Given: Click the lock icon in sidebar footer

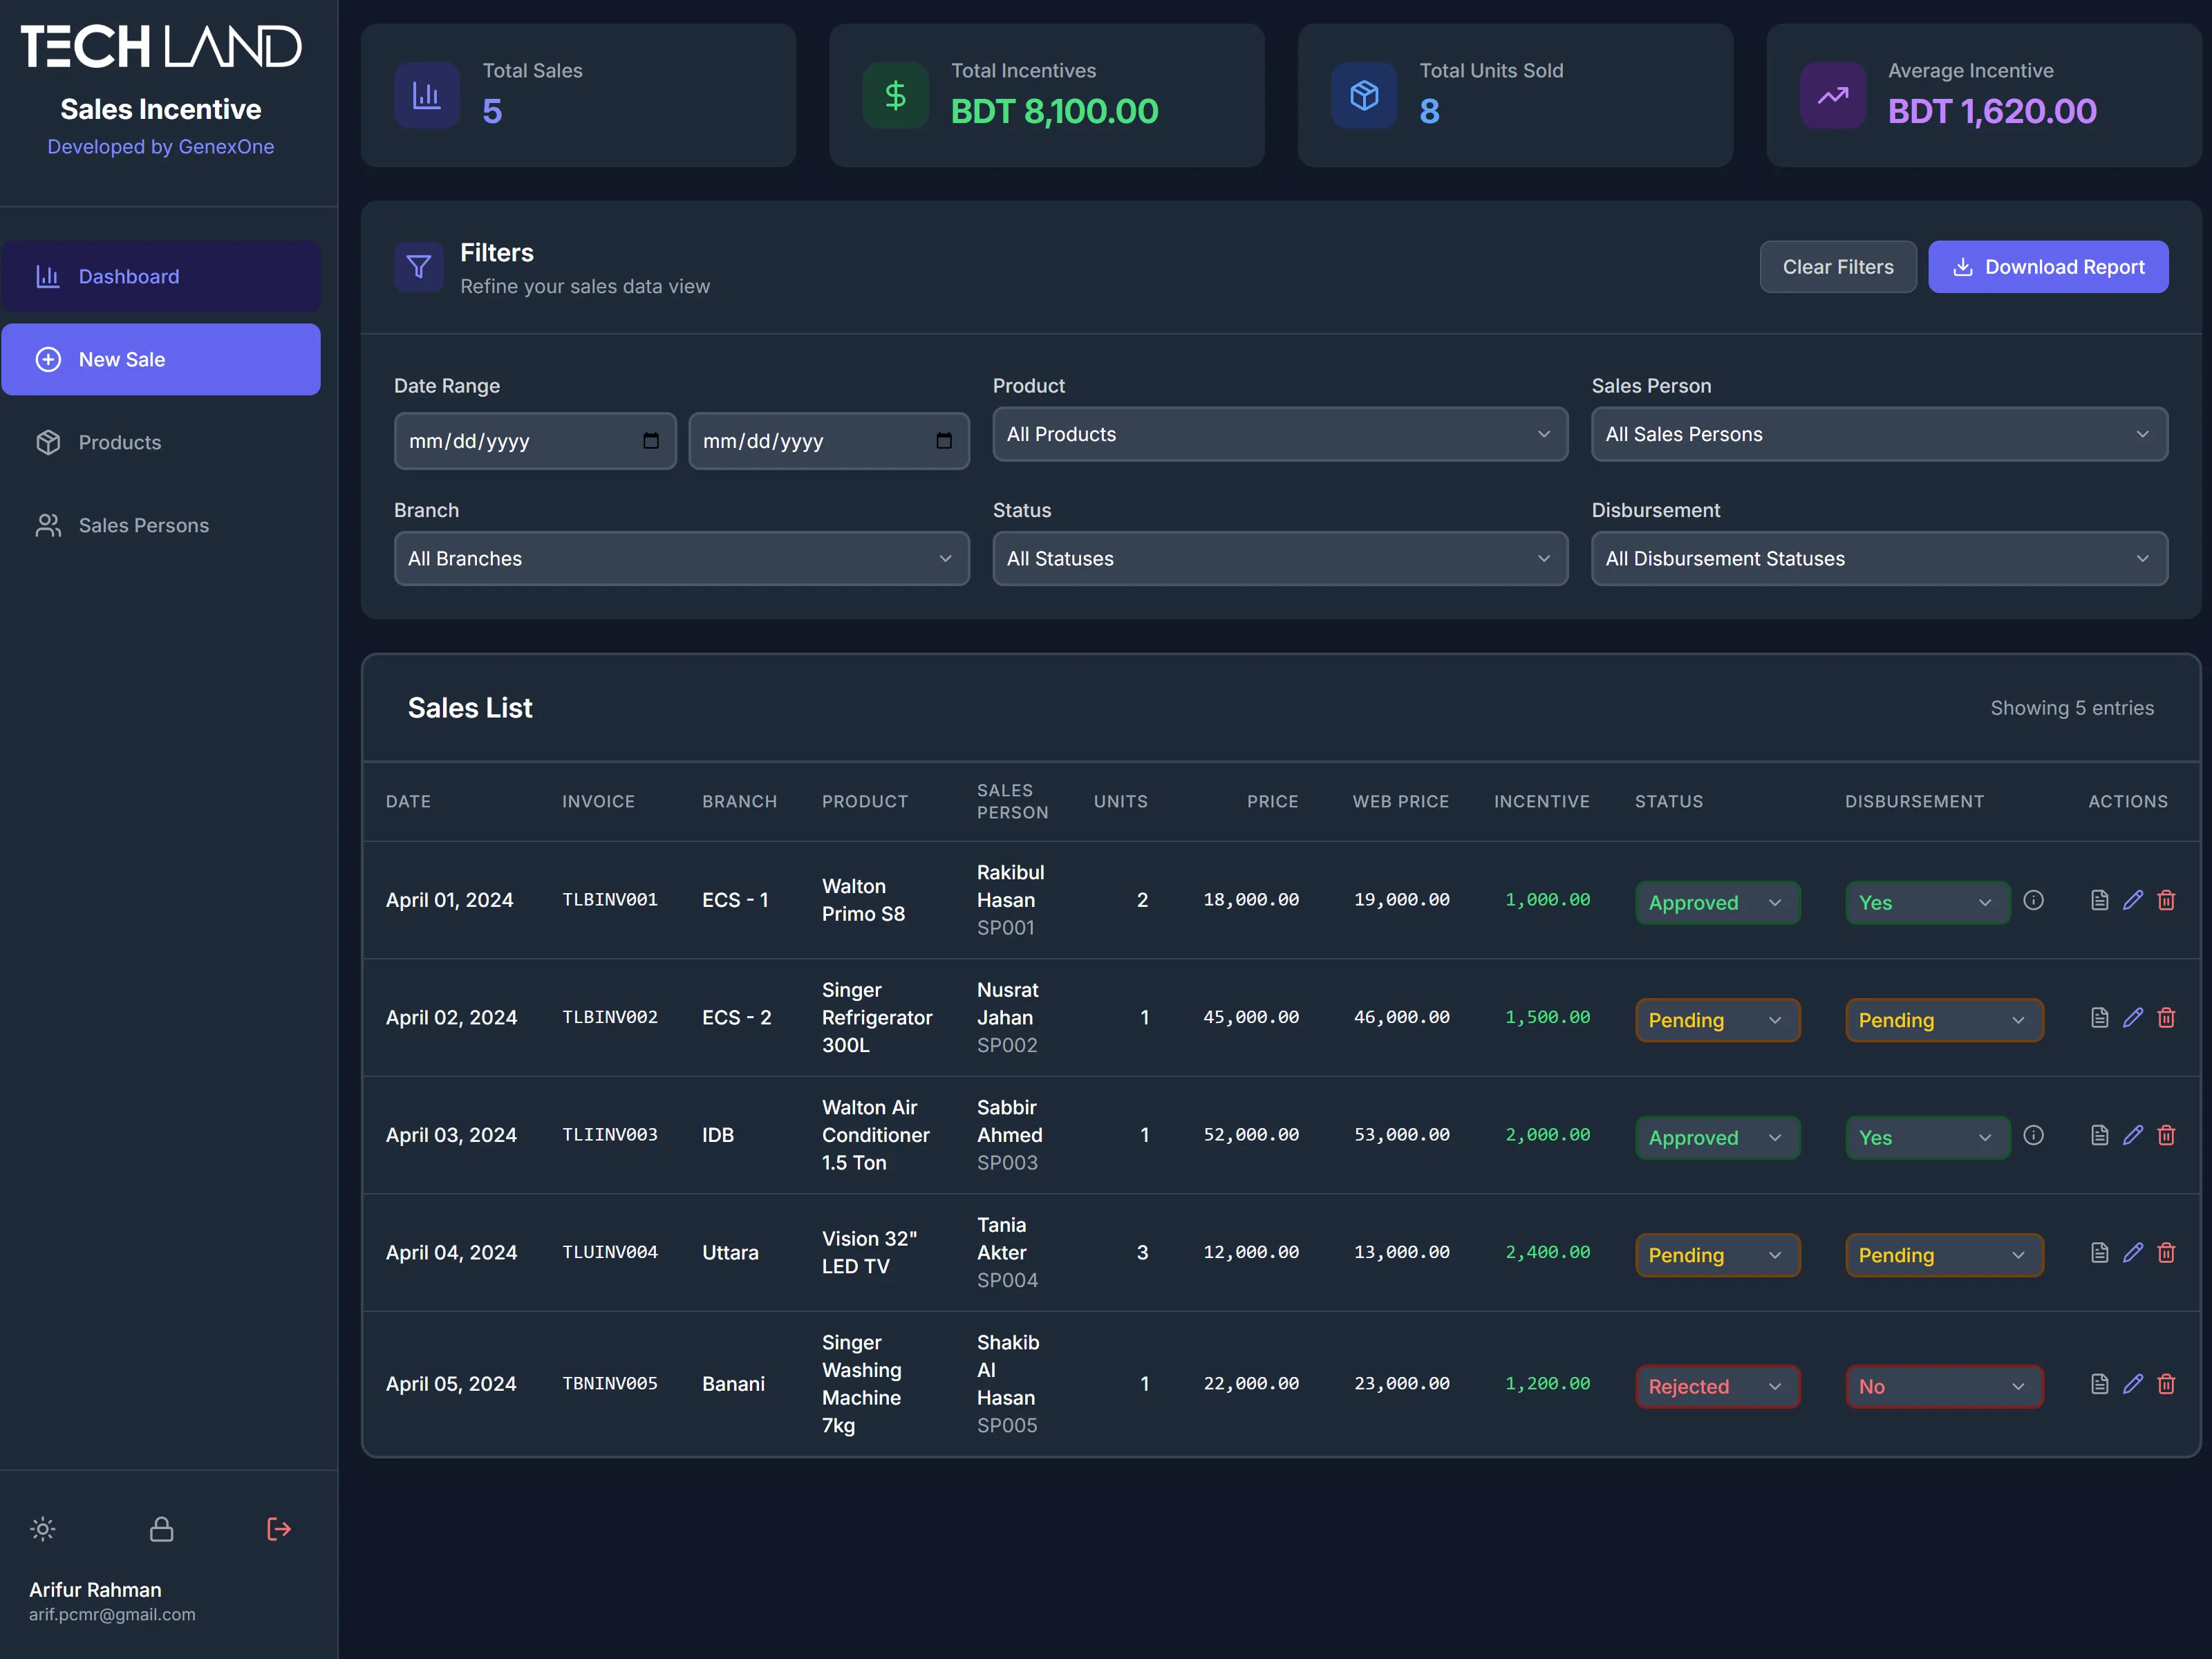Looking at the screenshot, I should (x=161, y=1528).
